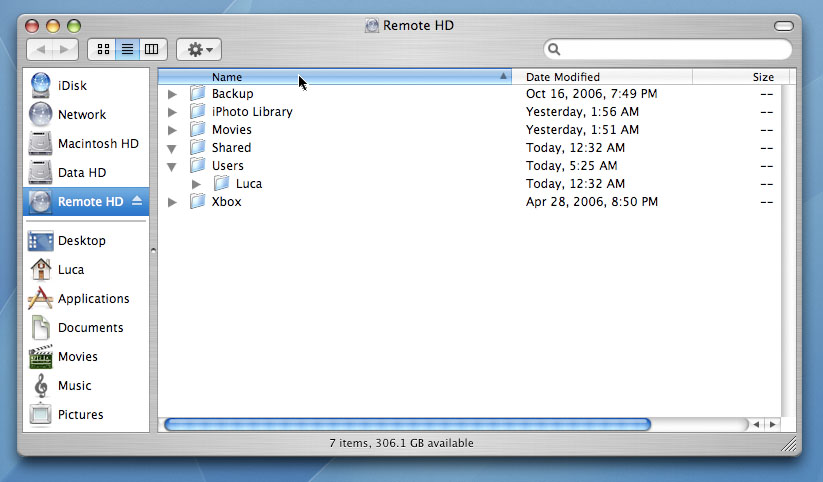Click the Movies folder icon in file list
The height and width of the screenshot is (482, 823).
[x=198, y=129]
